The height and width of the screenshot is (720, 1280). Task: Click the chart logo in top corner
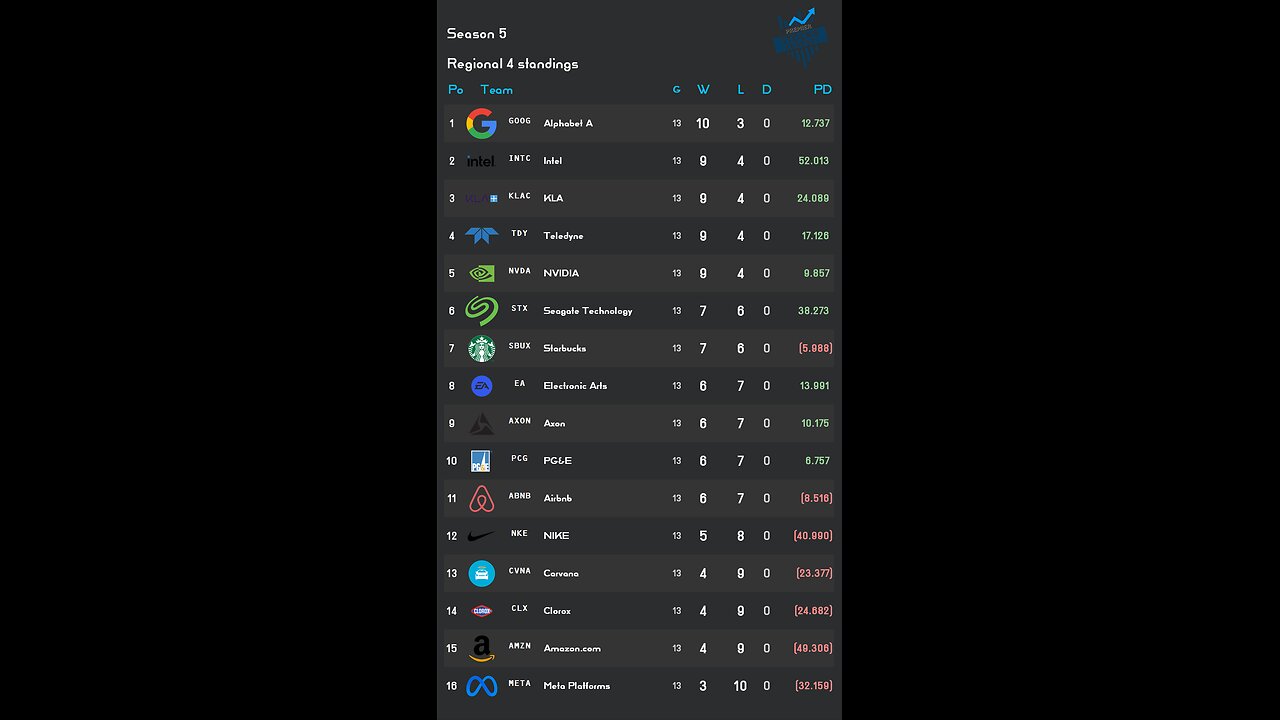click(801, 37)
